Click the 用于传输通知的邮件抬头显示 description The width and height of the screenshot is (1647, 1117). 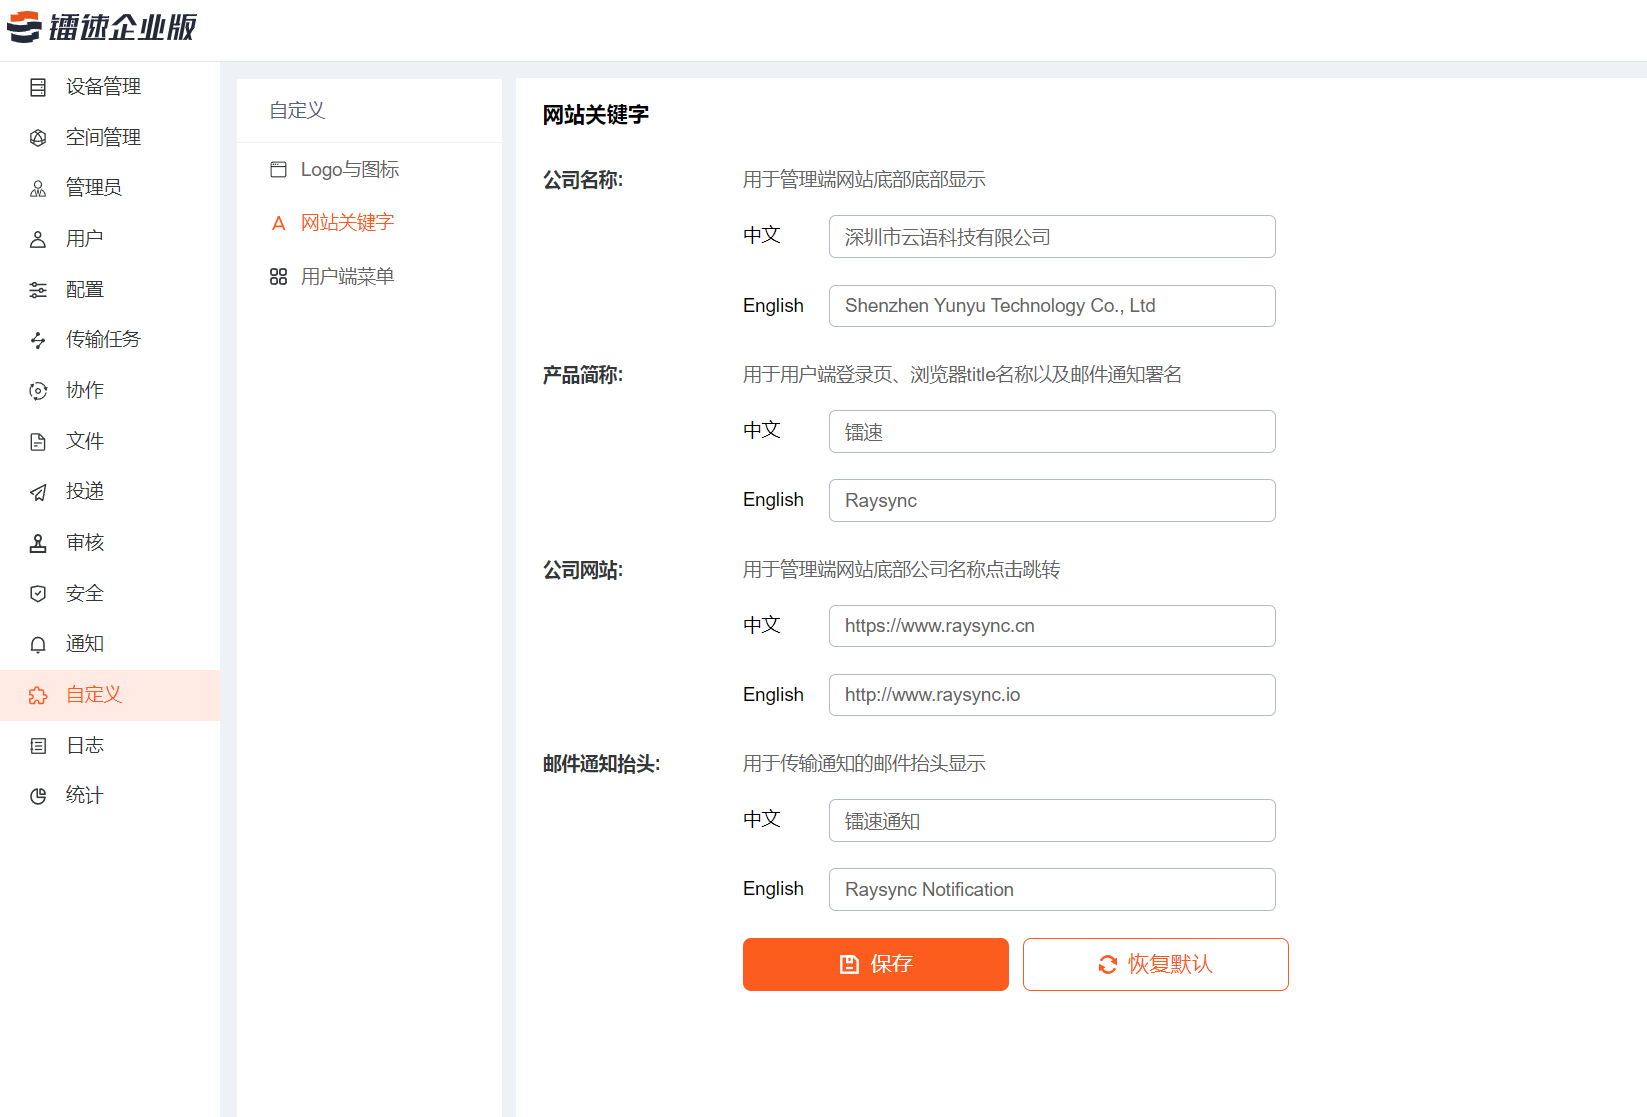[864, 764]
